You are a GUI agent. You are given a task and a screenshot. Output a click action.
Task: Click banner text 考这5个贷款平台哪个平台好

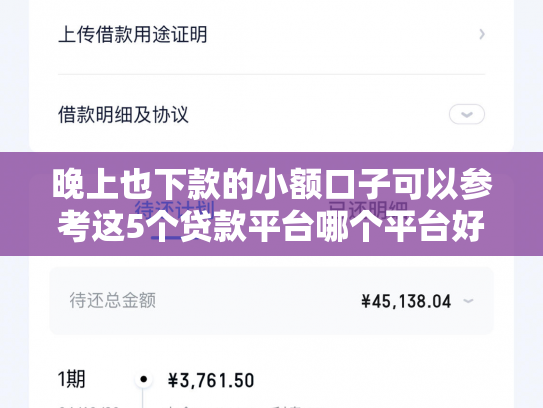(x=271, y=226)
